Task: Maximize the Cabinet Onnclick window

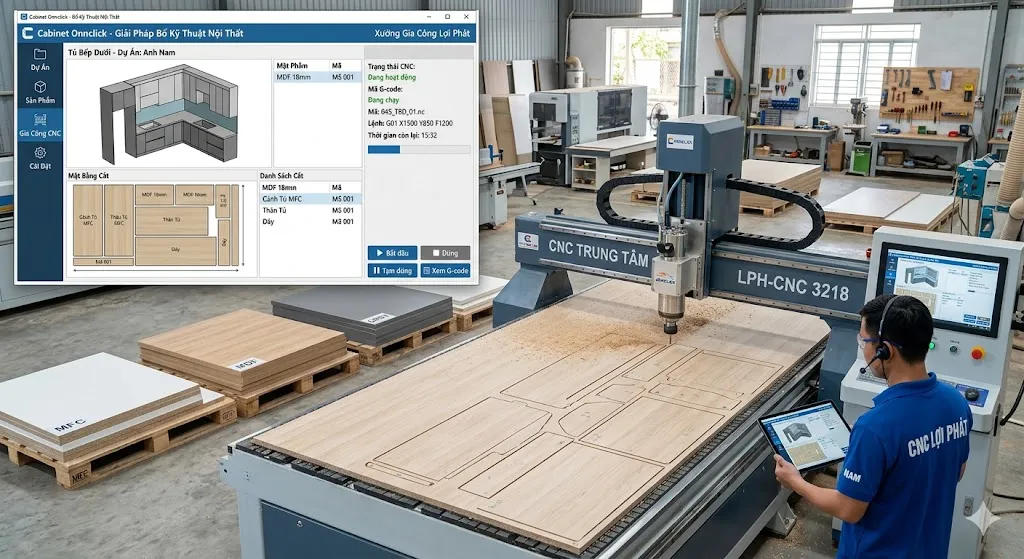Action: [x=447, y=17]
